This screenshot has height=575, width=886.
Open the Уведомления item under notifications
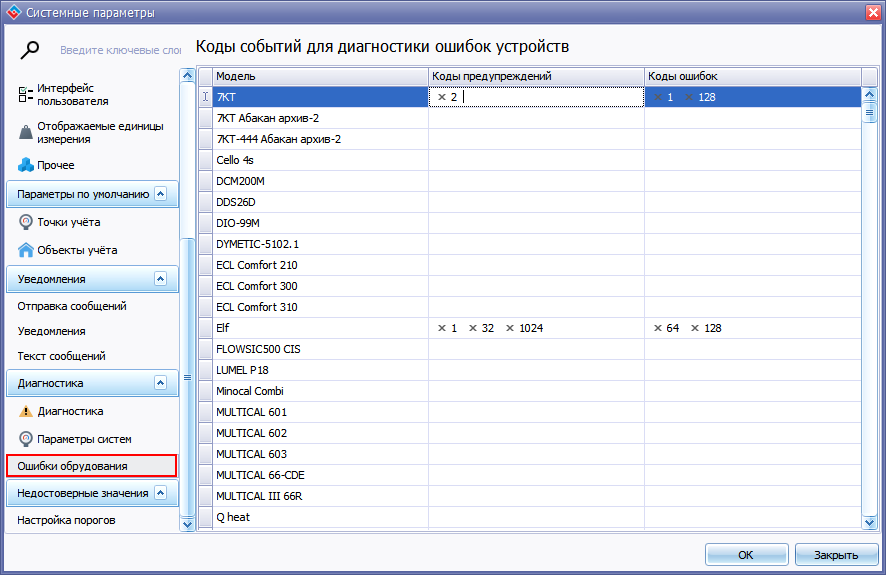[51, 331]
